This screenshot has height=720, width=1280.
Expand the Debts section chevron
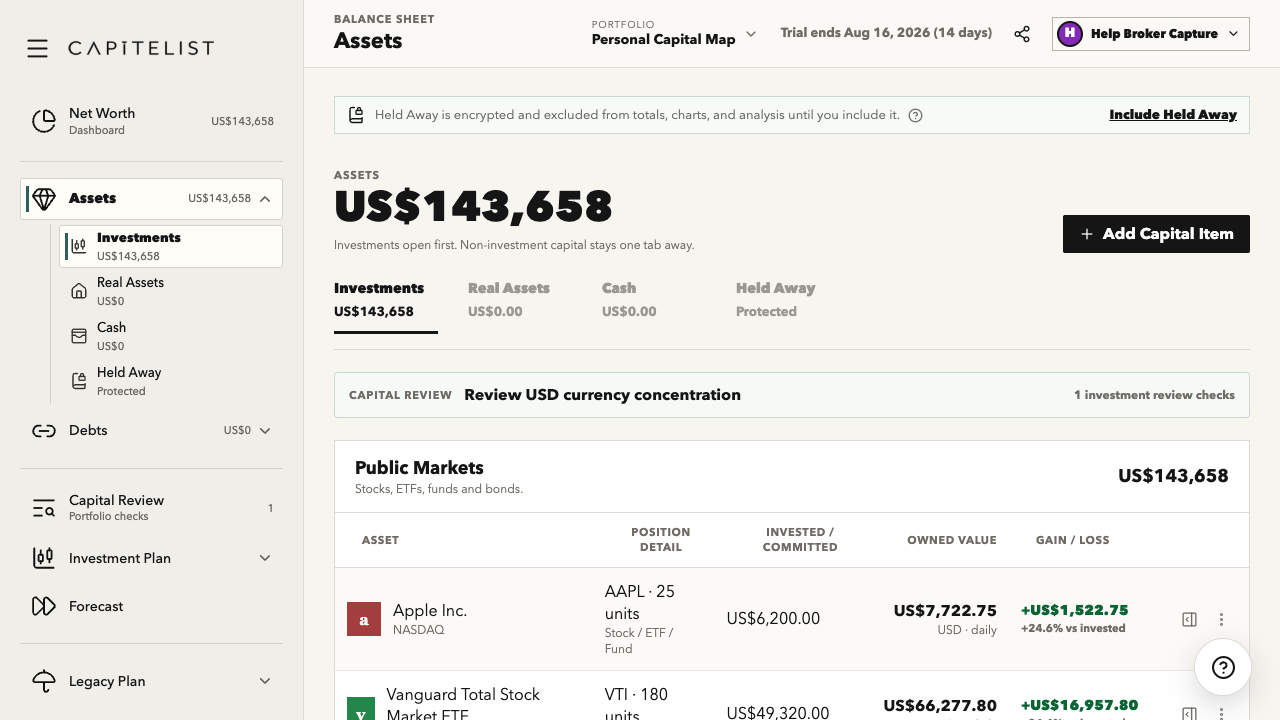pyautogui.click(x=265, y=431)
